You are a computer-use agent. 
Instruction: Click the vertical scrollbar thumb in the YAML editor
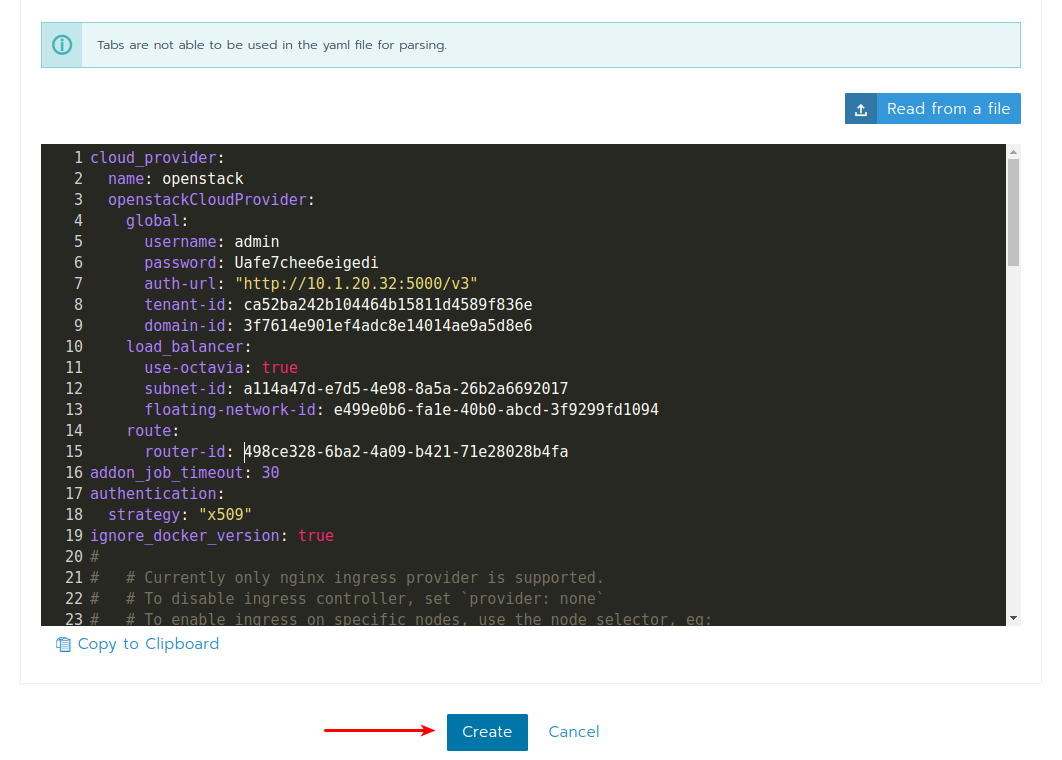[1013, 212]
